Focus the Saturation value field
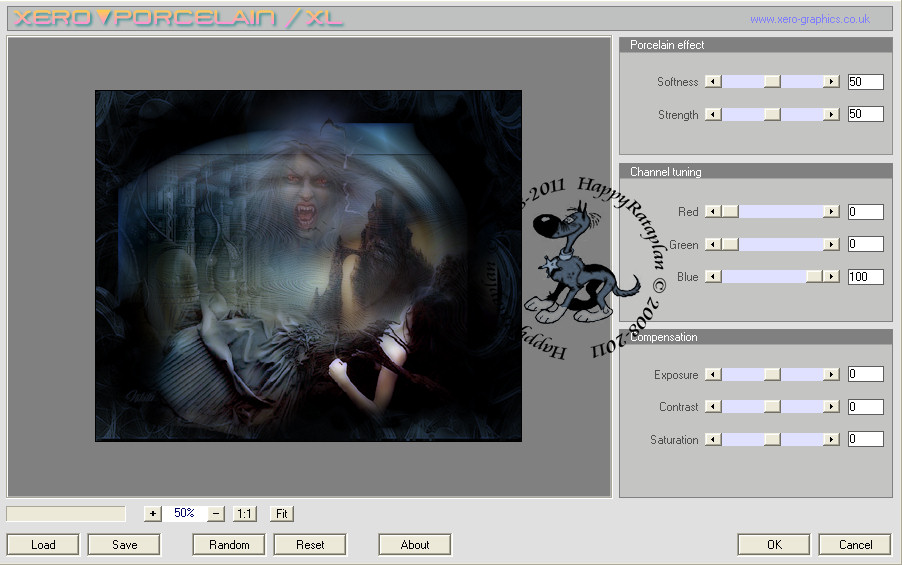This screenshot has width=902, height=565. 866,439
